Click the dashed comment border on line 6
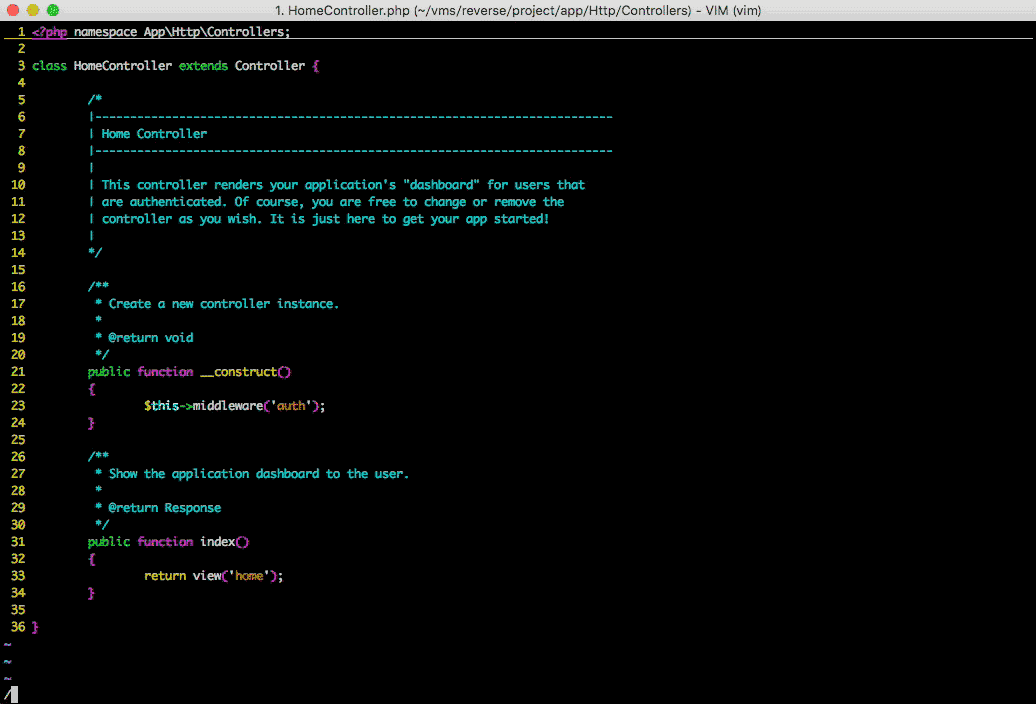 tap(351, 117)
